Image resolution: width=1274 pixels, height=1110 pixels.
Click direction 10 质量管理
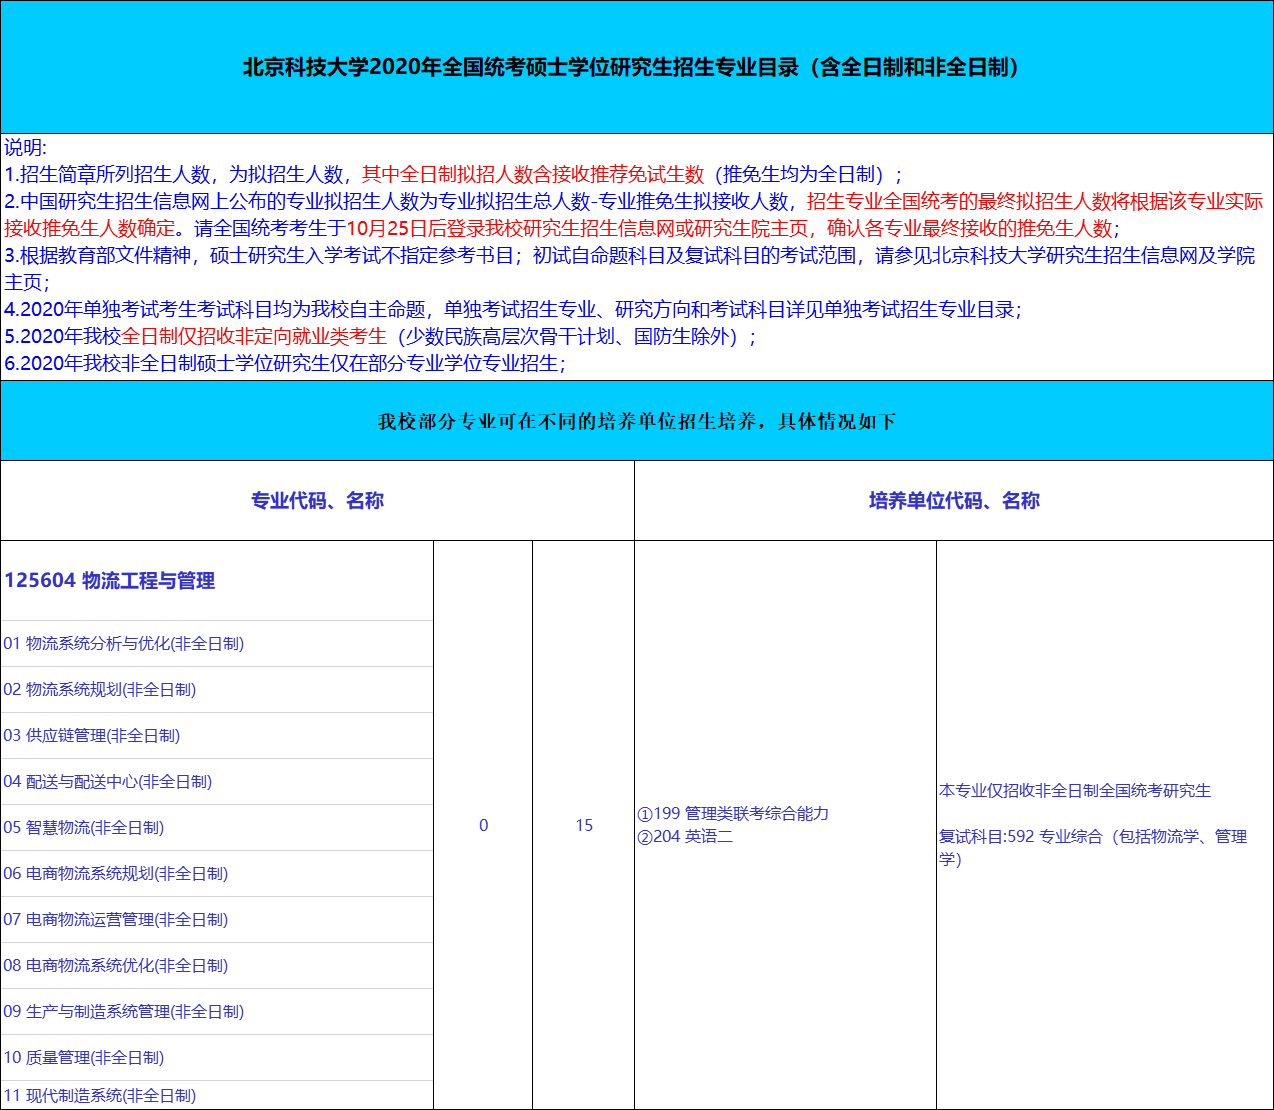[x=84, y=1058]
